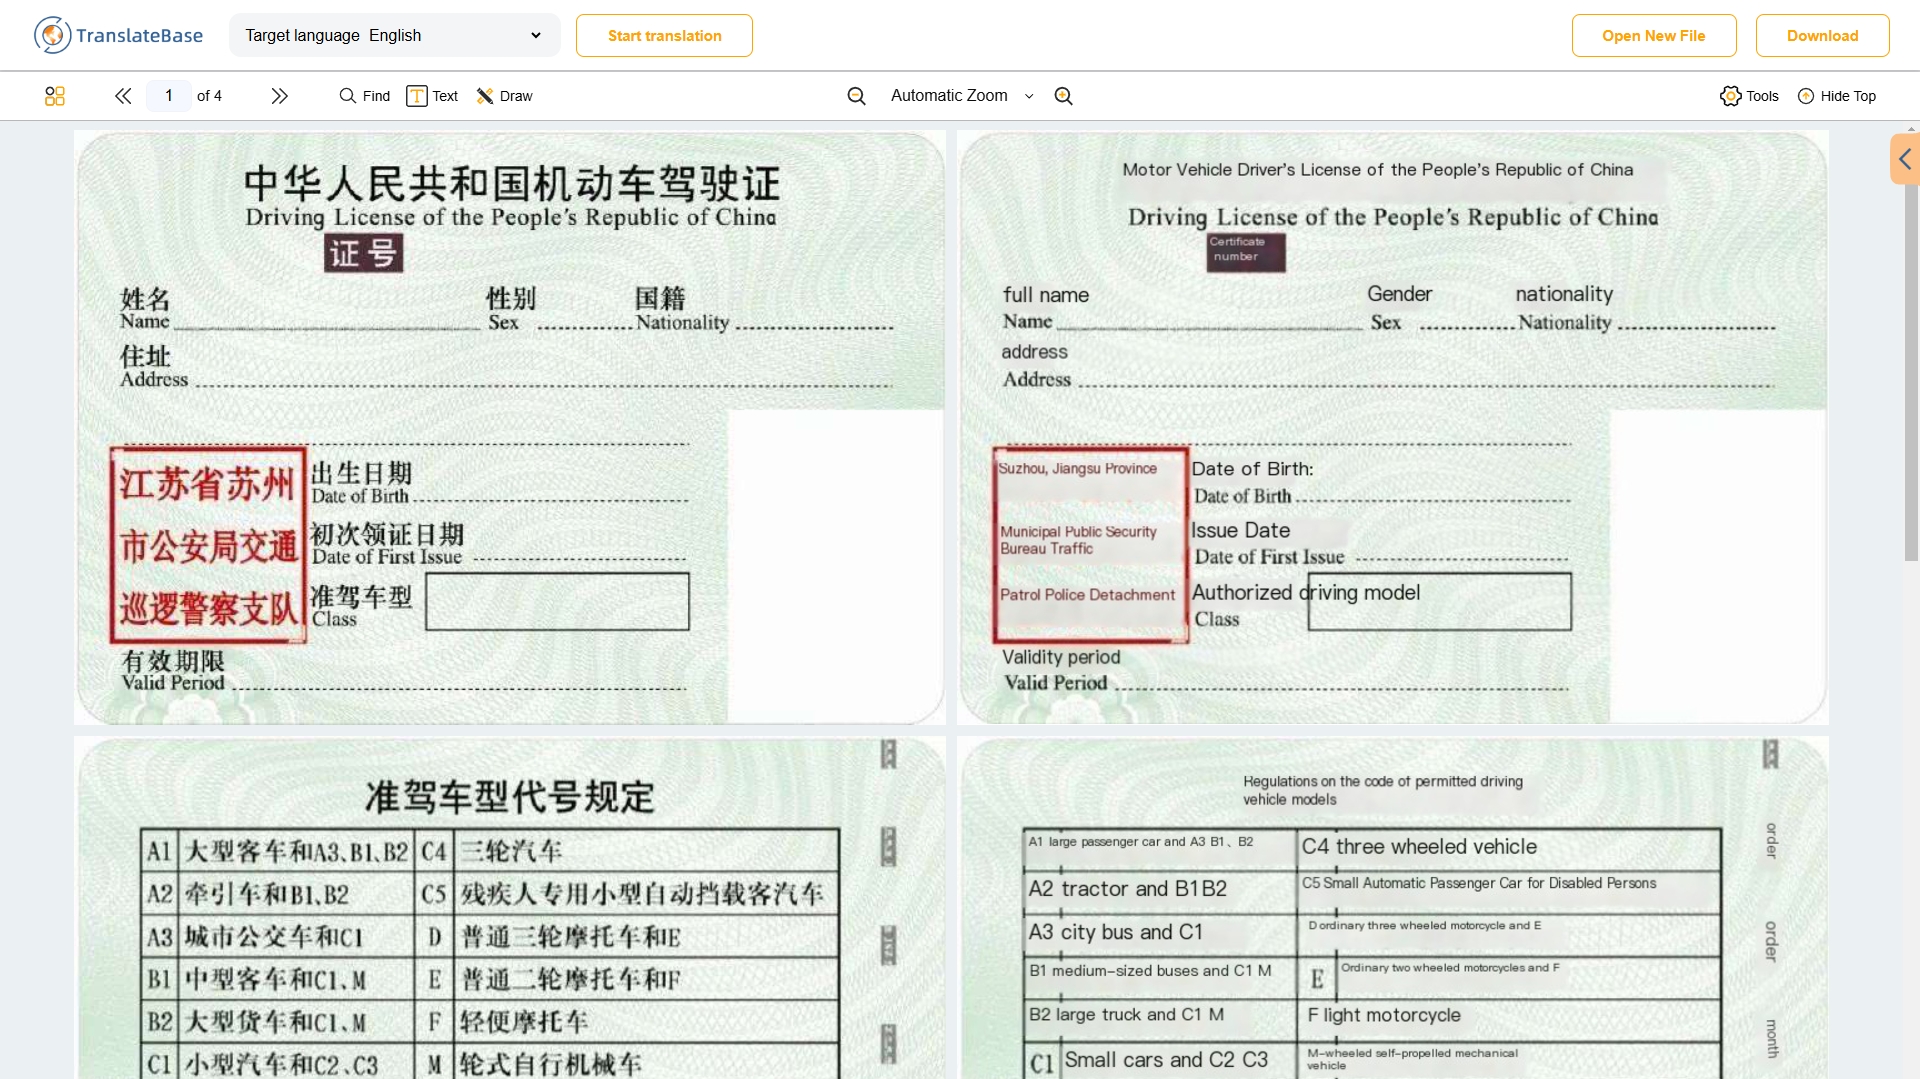
Task: Click the 'Gender' translated label
Action: coord(1399,294)
